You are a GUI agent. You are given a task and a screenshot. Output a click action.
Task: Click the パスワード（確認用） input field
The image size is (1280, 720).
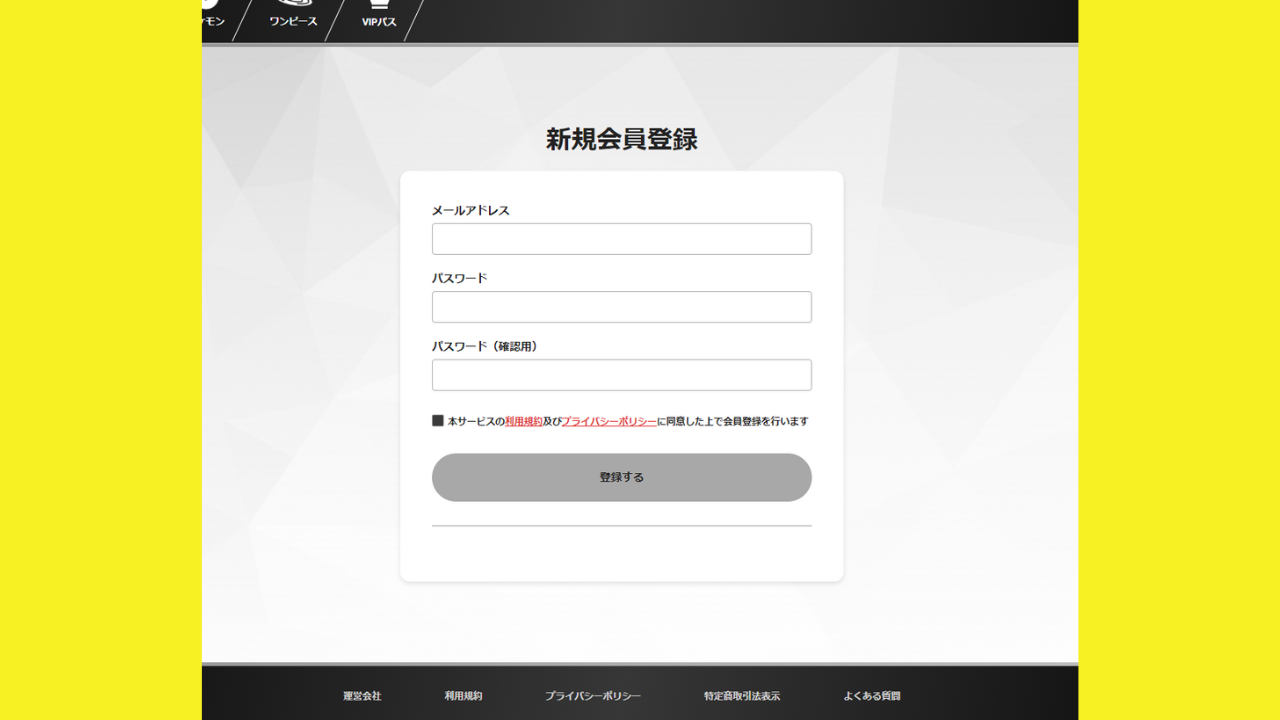coord(621,375)
